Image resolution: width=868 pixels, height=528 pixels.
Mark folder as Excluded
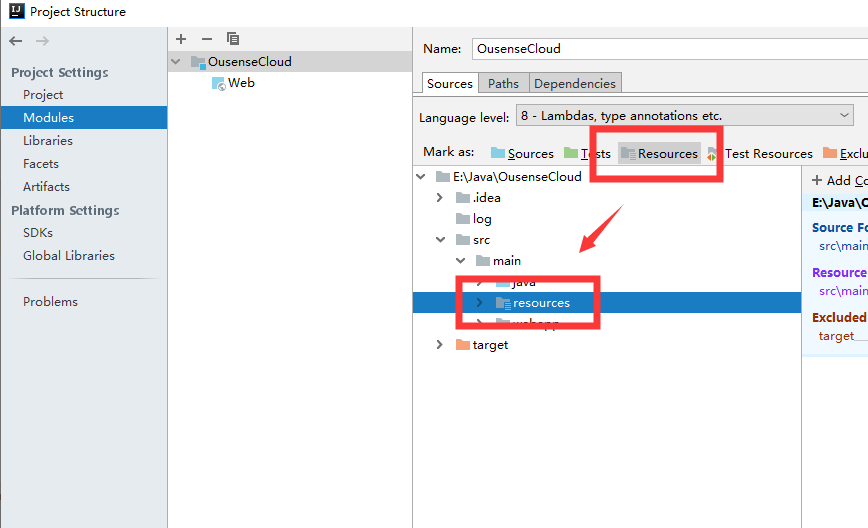pyautogui.click(x=845, y=153)
